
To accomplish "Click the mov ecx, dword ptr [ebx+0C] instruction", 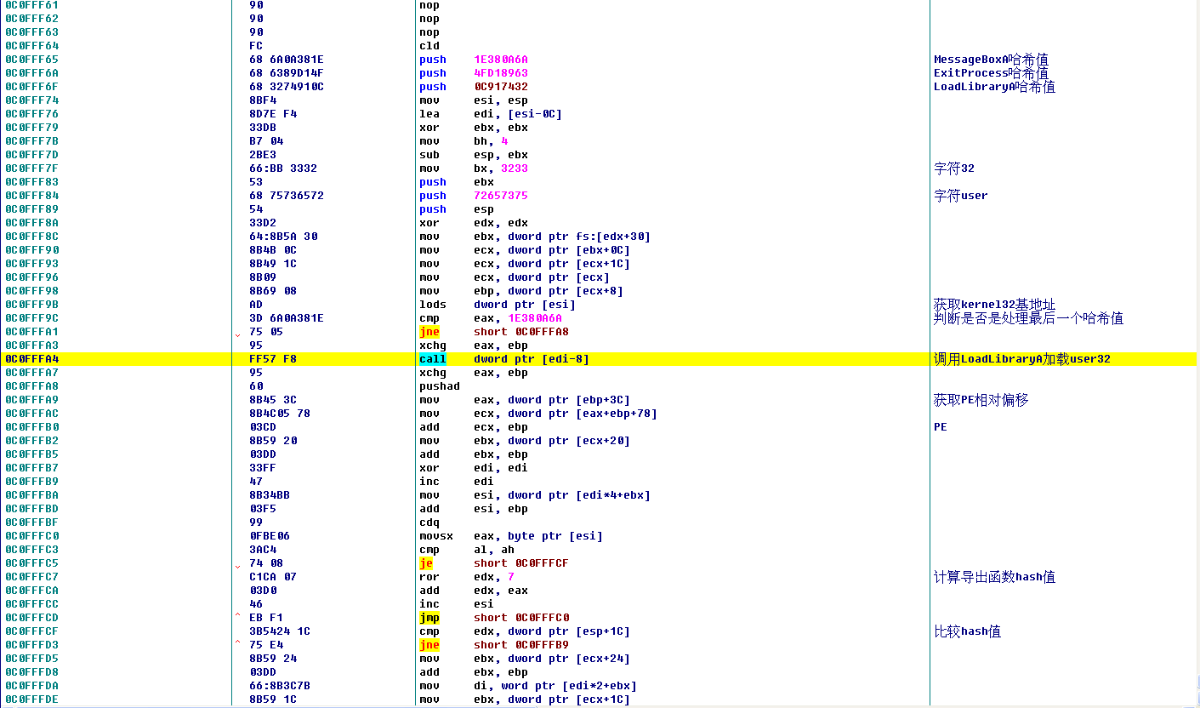I will click(x=525, y=250).
